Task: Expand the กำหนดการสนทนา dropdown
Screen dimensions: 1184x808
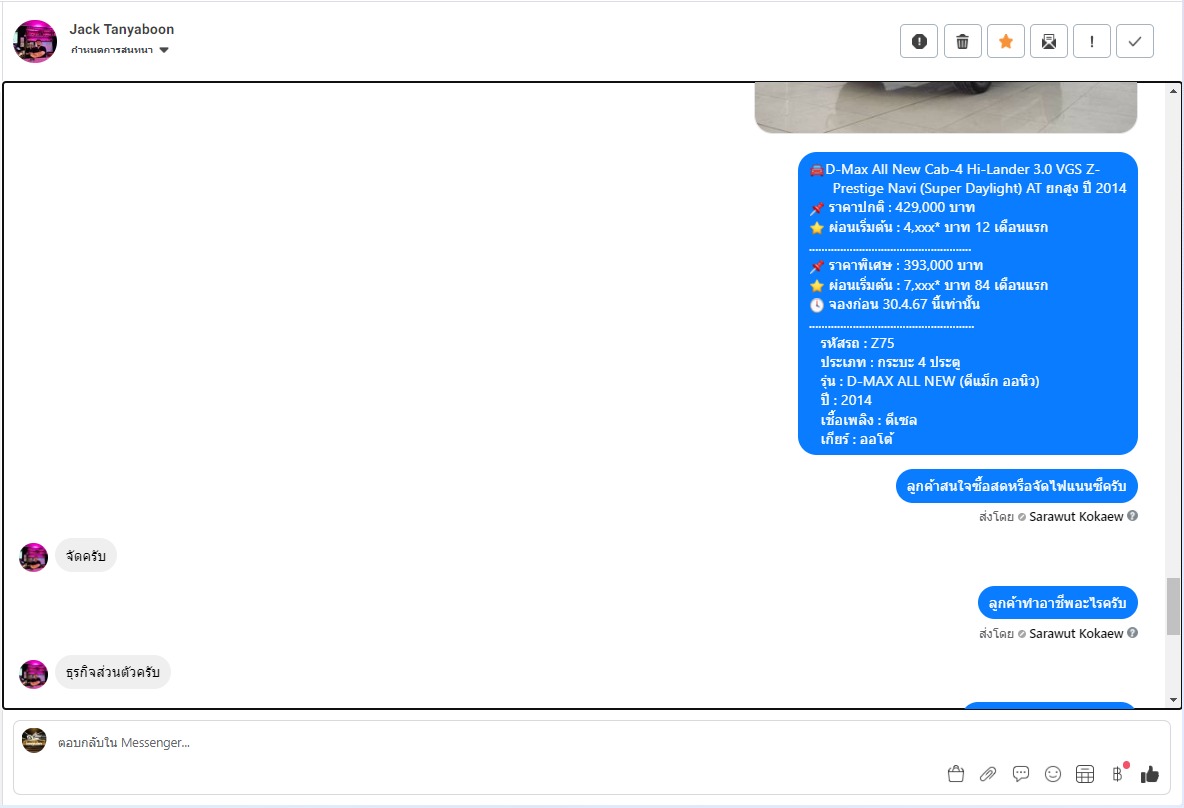Action: point(120,50)
